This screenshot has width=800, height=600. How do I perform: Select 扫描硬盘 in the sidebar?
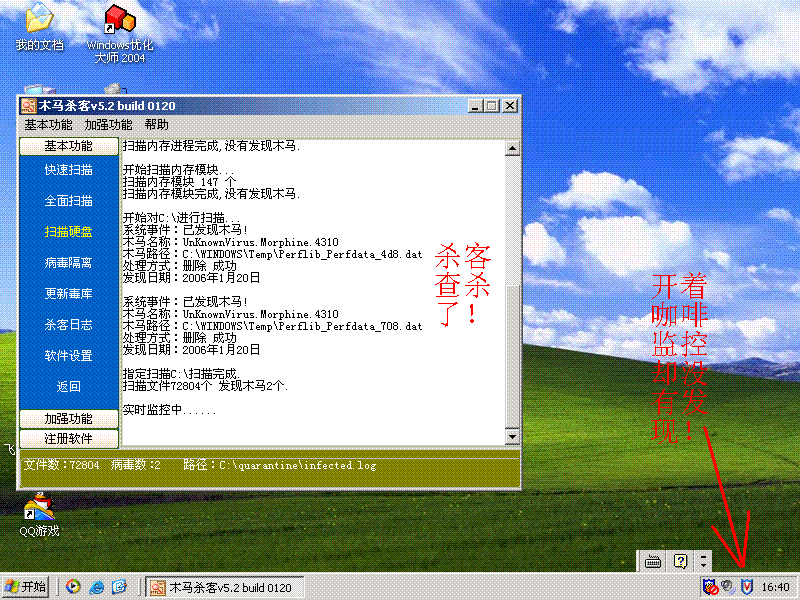[x=68, y=232]
